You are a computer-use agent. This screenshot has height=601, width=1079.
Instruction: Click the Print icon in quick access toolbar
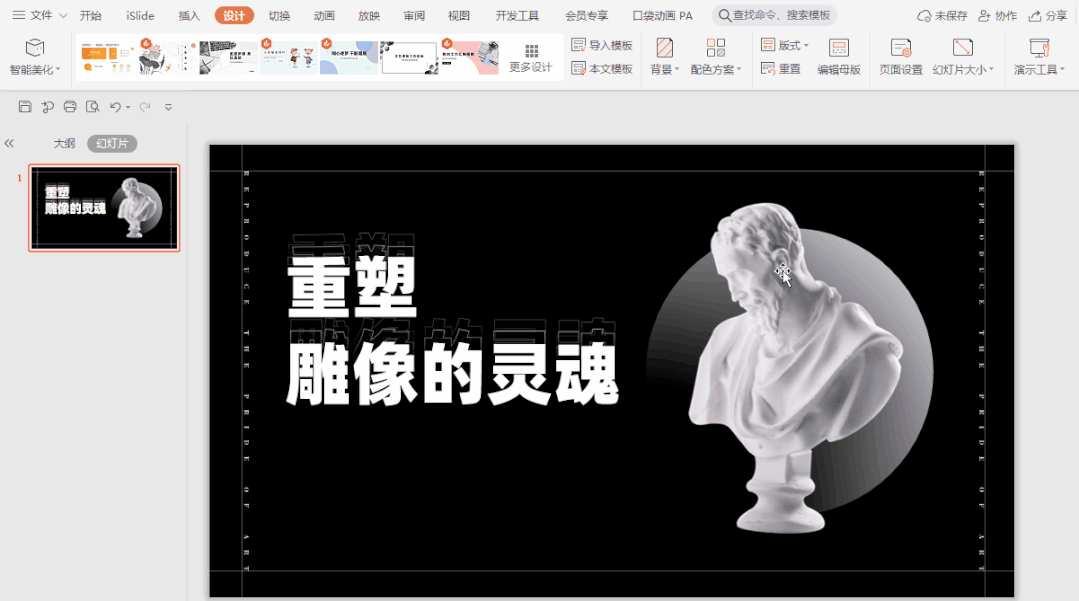tap(70, 107)
